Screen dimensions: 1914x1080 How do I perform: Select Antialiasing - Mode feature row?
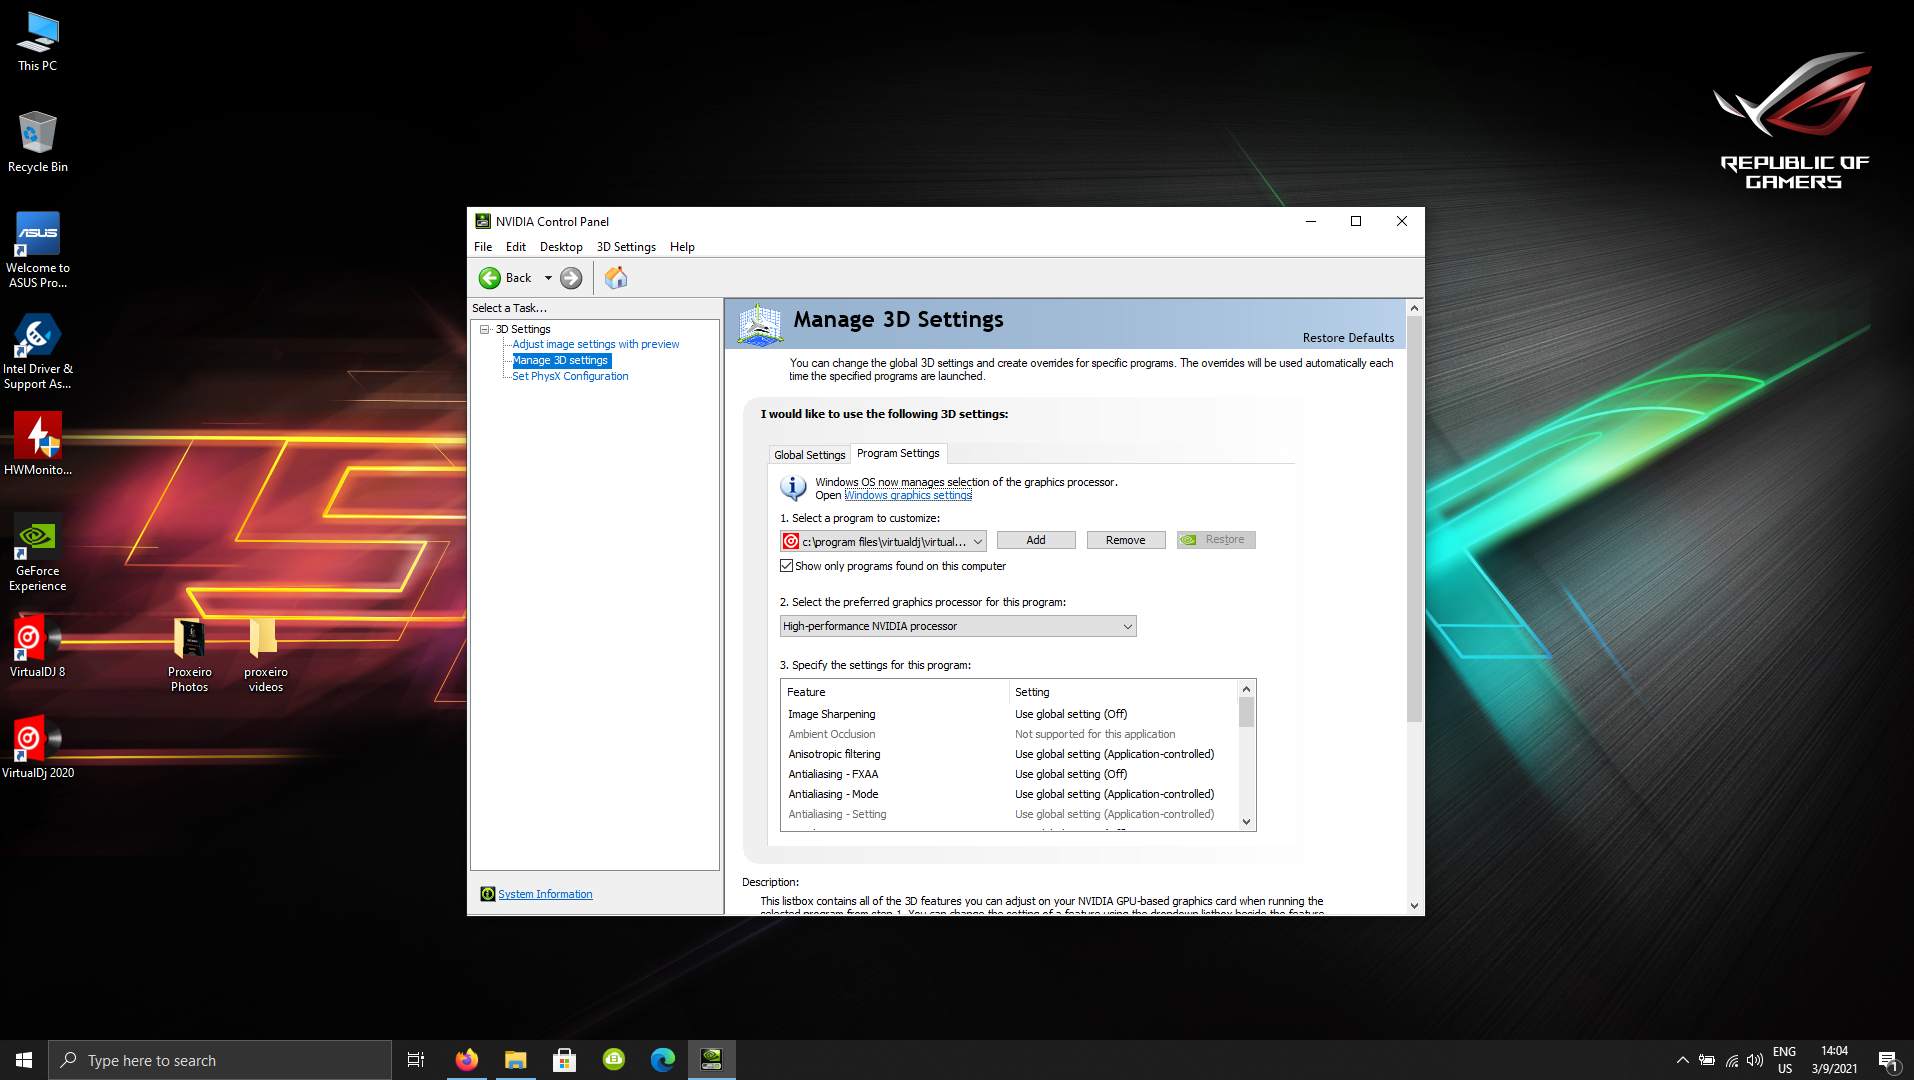1009,794
